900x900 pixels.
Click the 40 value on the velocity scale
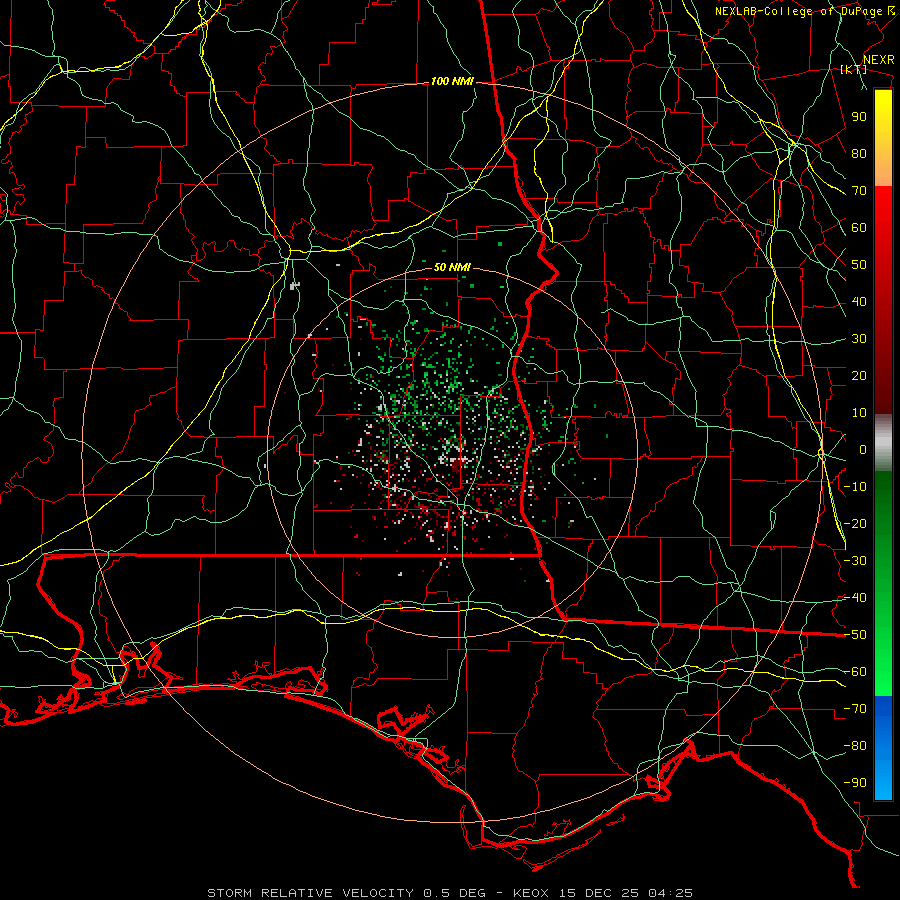click(x=859, y=302)
